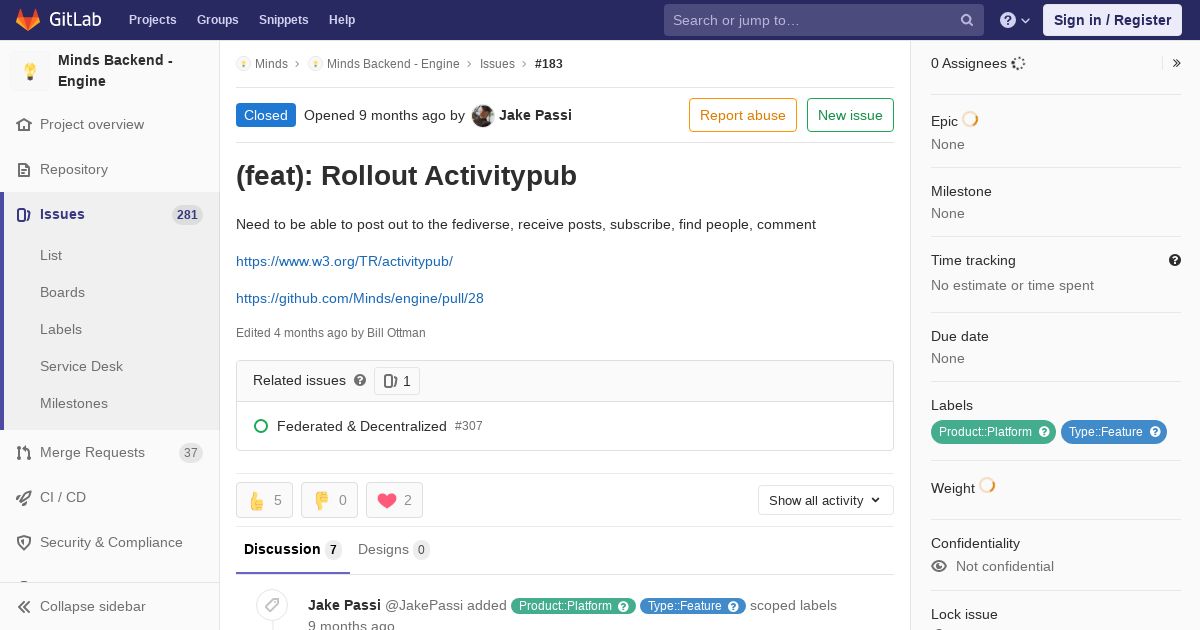Image resolution: width=1200 pixels, height=630 pixels.
Task: Click the related issues count badge
Action: point(397,381)
